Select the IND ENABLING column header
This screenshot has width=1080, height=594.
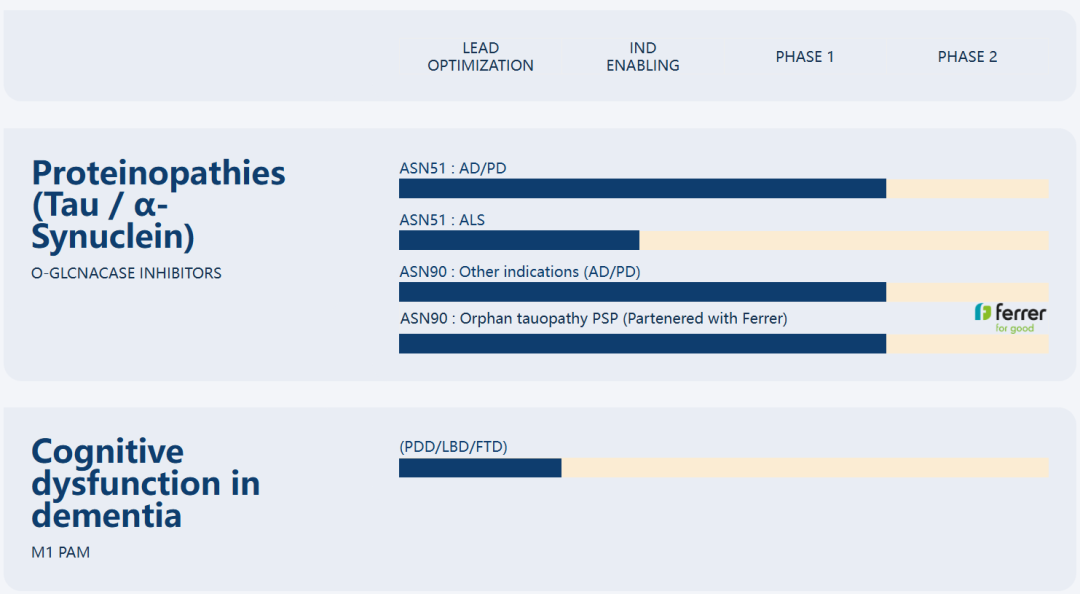click(x=642, y=57)
